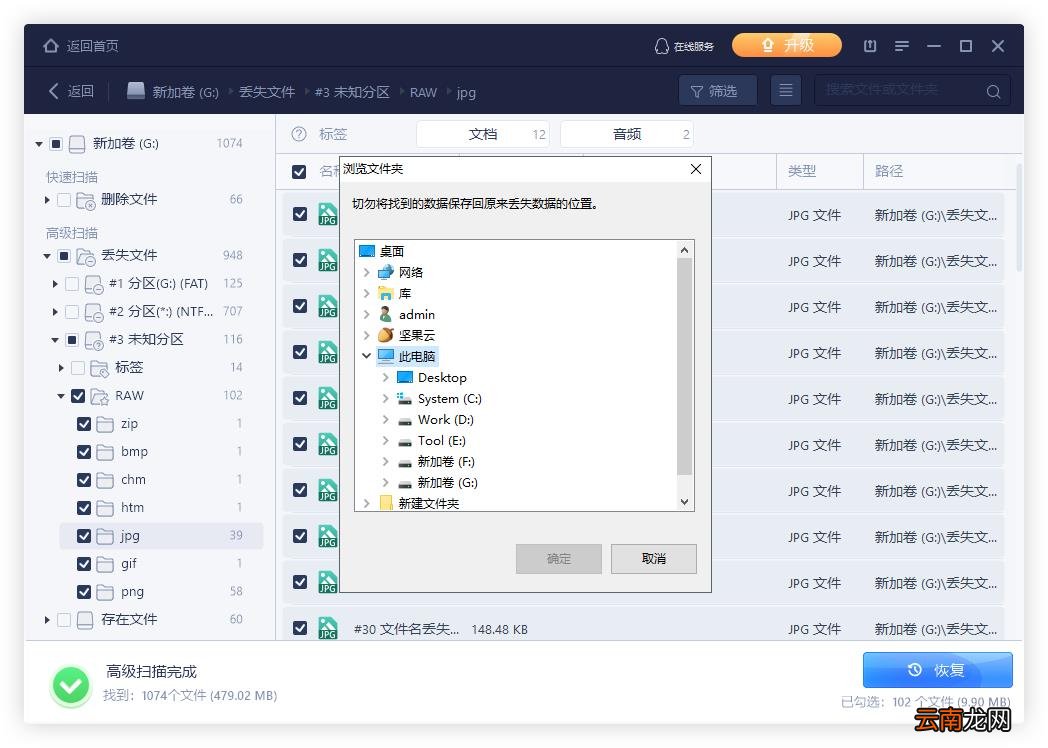Expand the 存在文件 tree node
Viewport: 1048px width, 748px height.
point(47,620)
